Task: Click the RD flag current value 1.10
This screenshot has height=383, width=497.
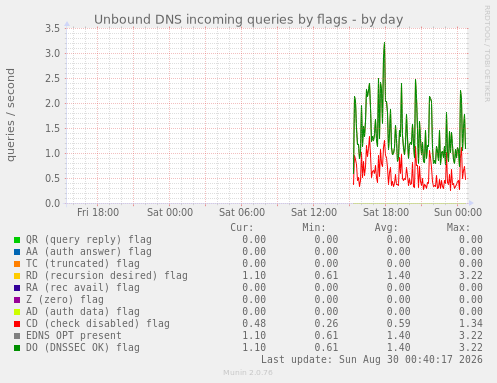Action: [x=254, y=276]
